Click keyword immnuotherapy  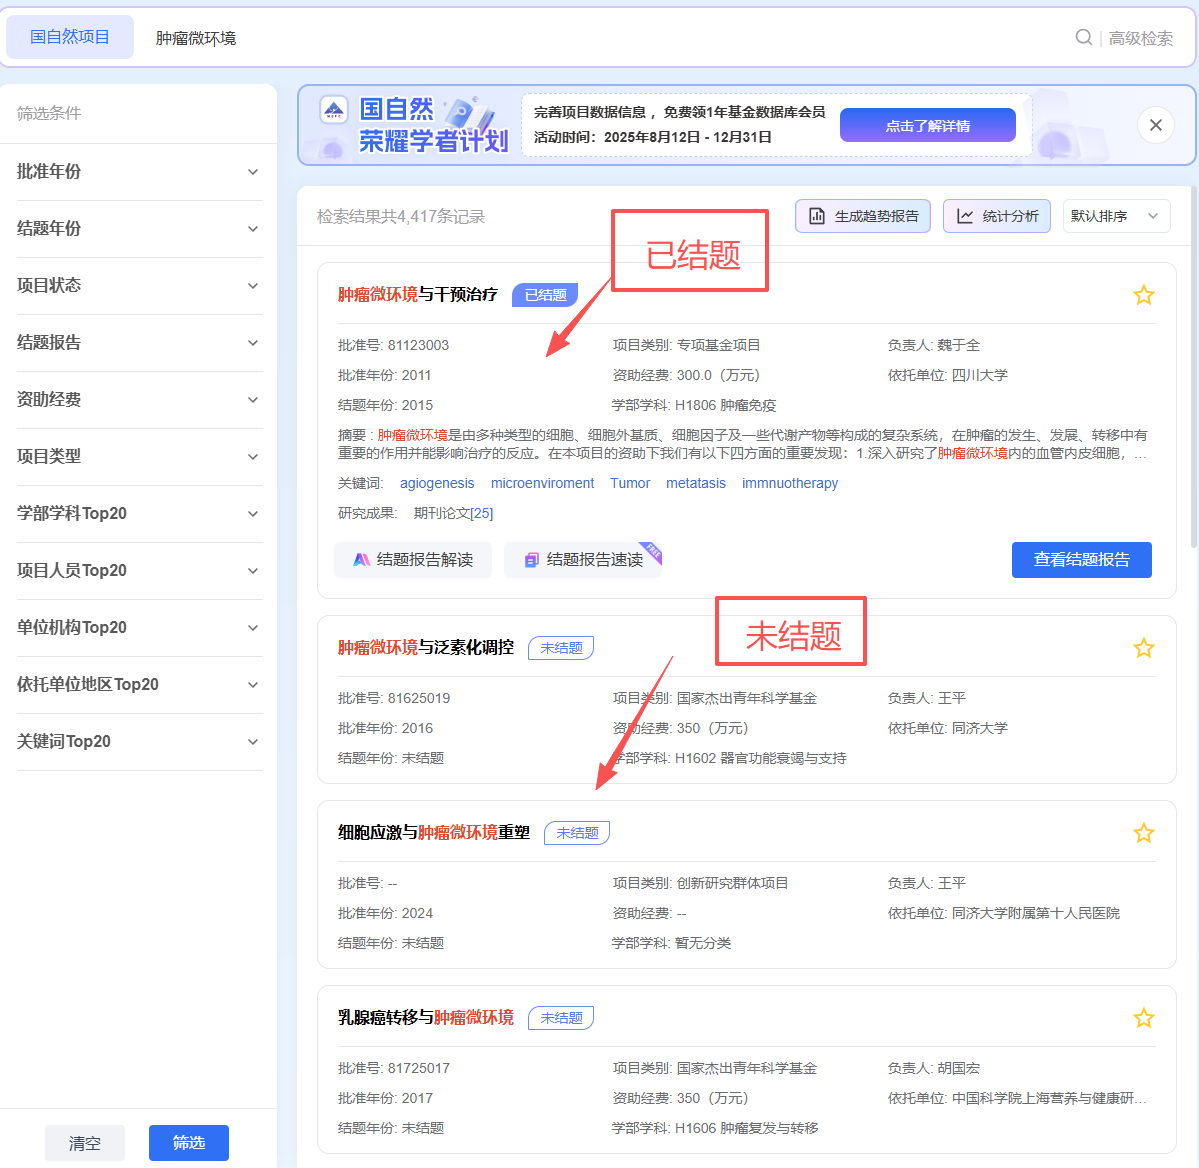790,483
